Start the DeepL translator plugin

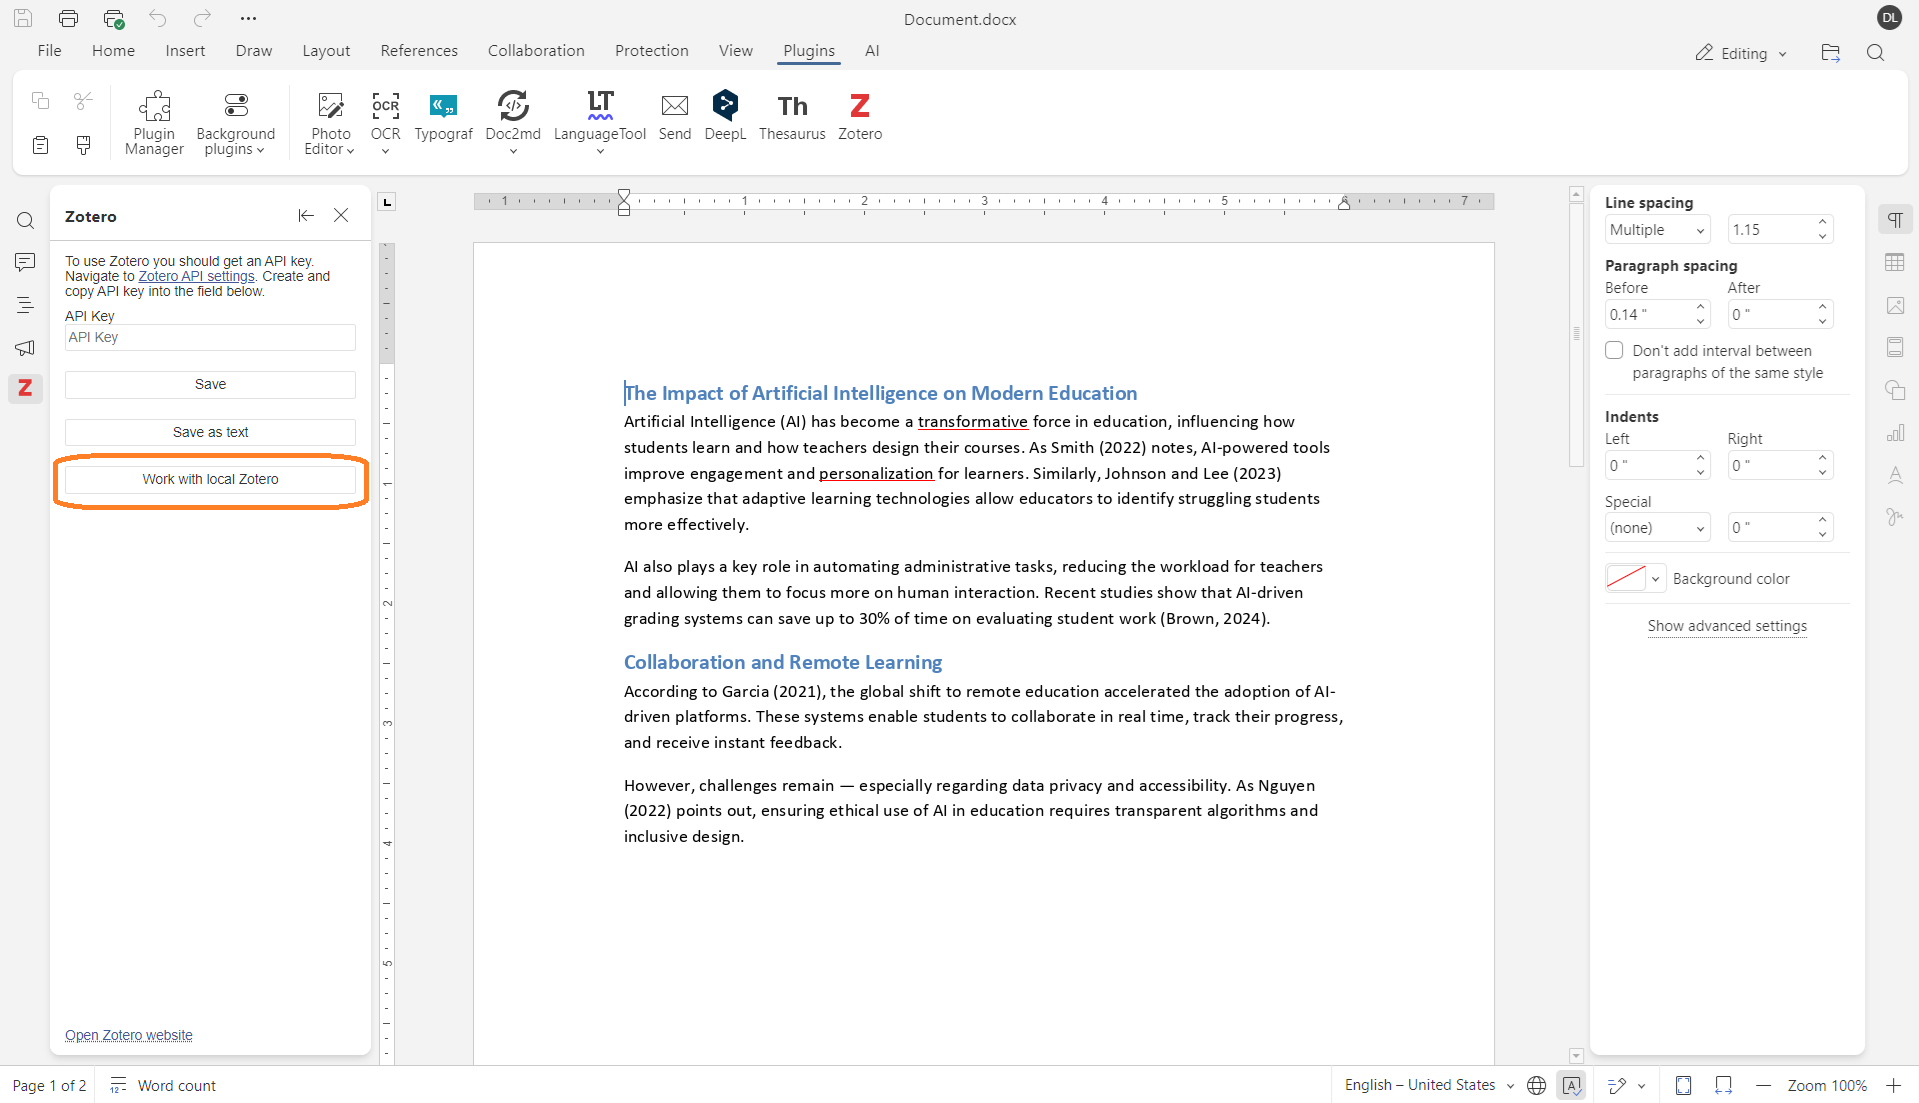(x=724, y=117)
